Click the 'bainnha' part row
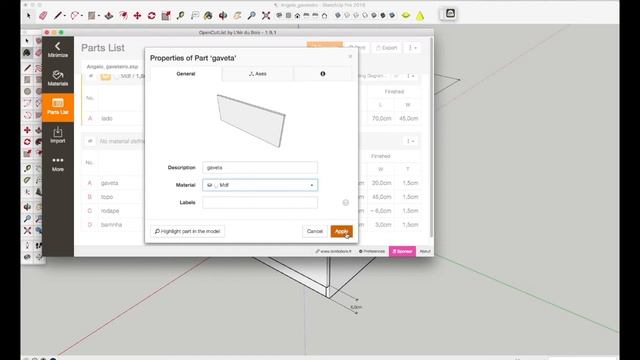 pyautogui.click(x=252, y=224)
